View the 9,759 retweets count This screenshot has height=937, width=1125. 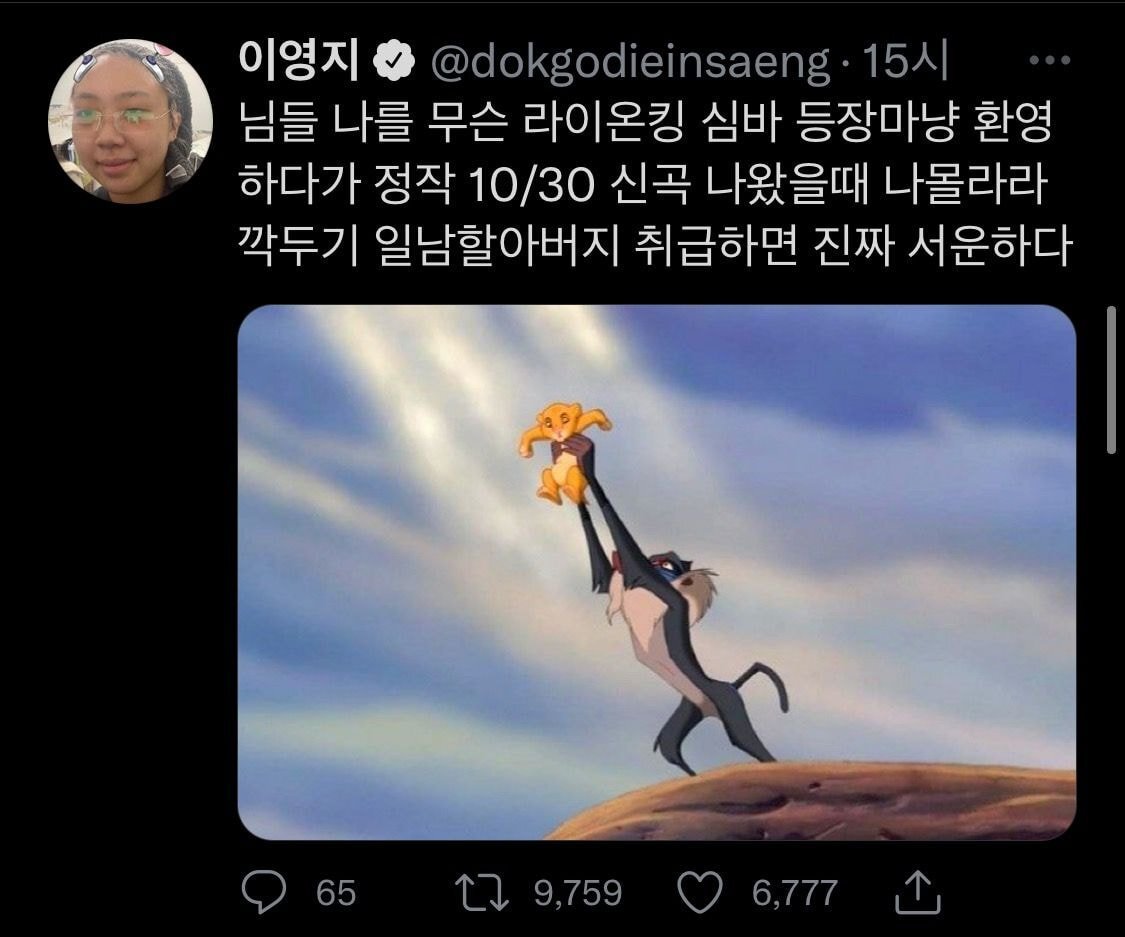tap(578, 893)
